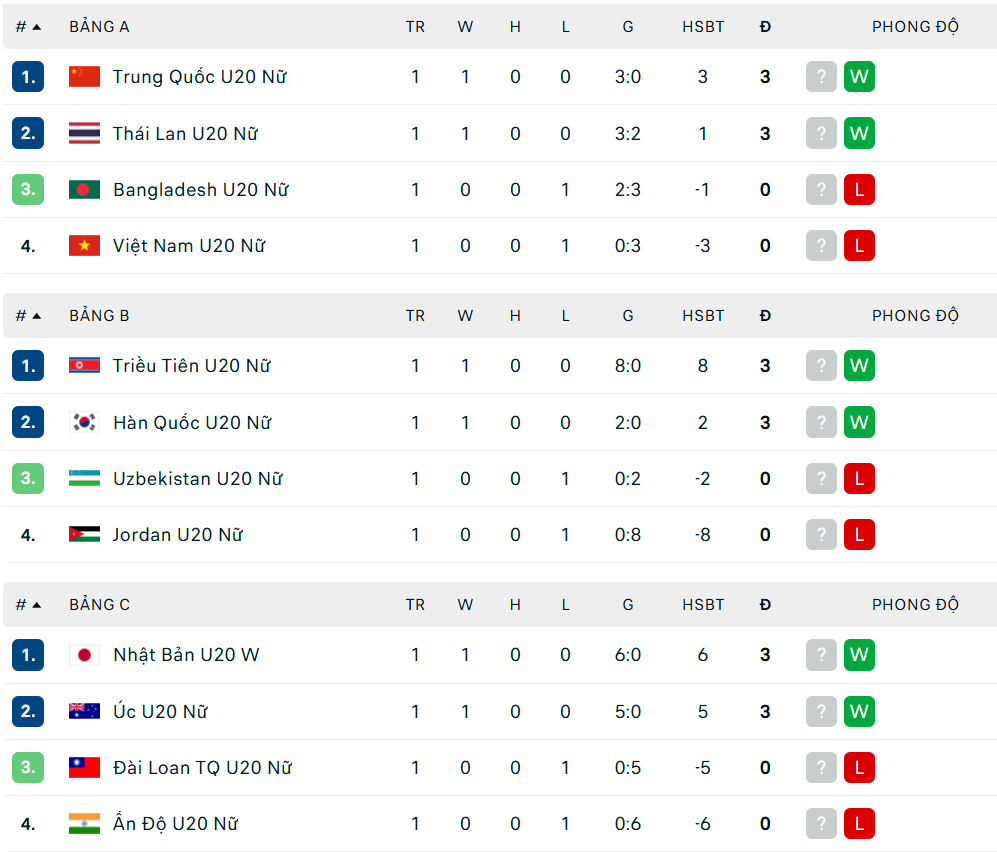997x852 pixels.
Task: Click the North Korea flag next to Triều Tiên
Action: tap(85, 365)
